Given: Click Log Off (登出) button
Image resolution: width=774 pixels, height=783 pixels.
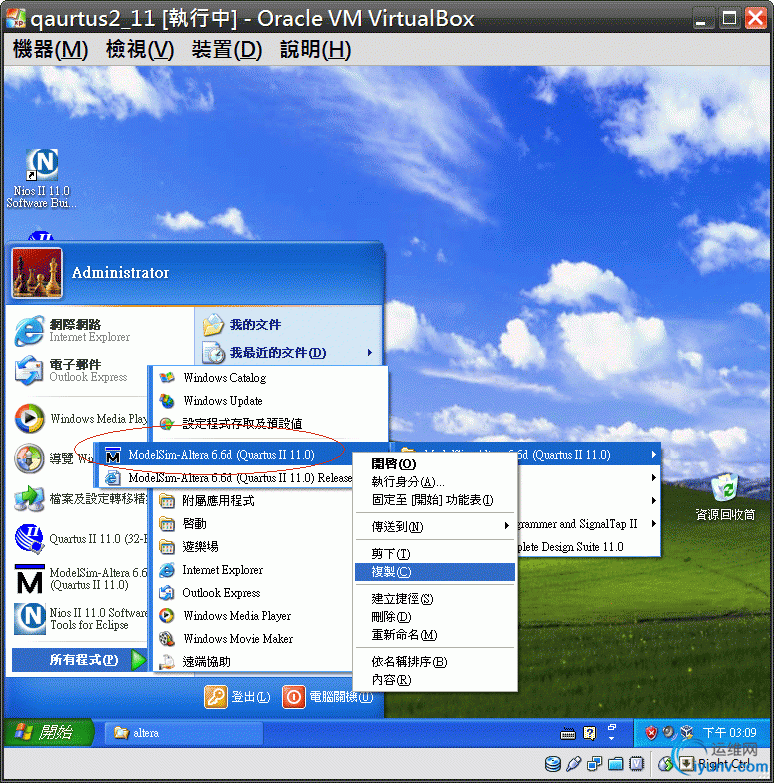Looking at the screenshot, I should pos(237,697).
